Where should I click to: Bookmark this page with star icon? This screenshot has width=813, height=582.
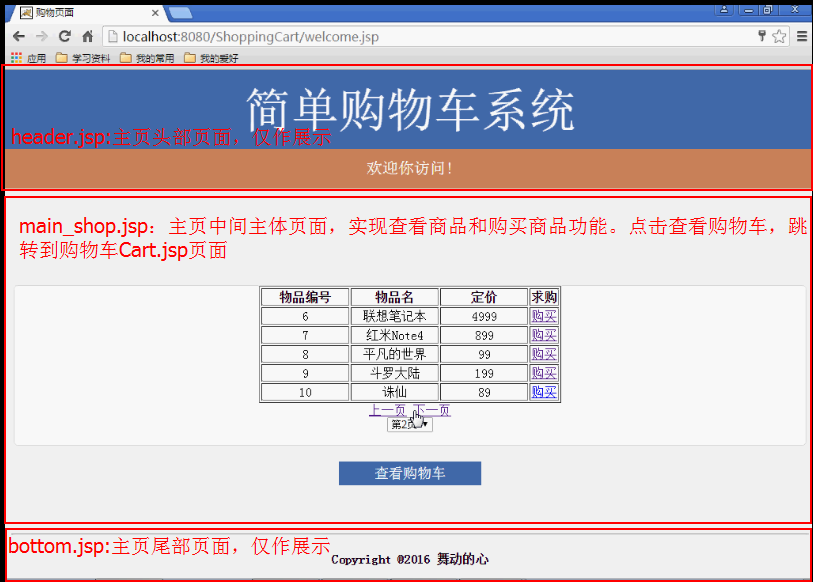779,36
